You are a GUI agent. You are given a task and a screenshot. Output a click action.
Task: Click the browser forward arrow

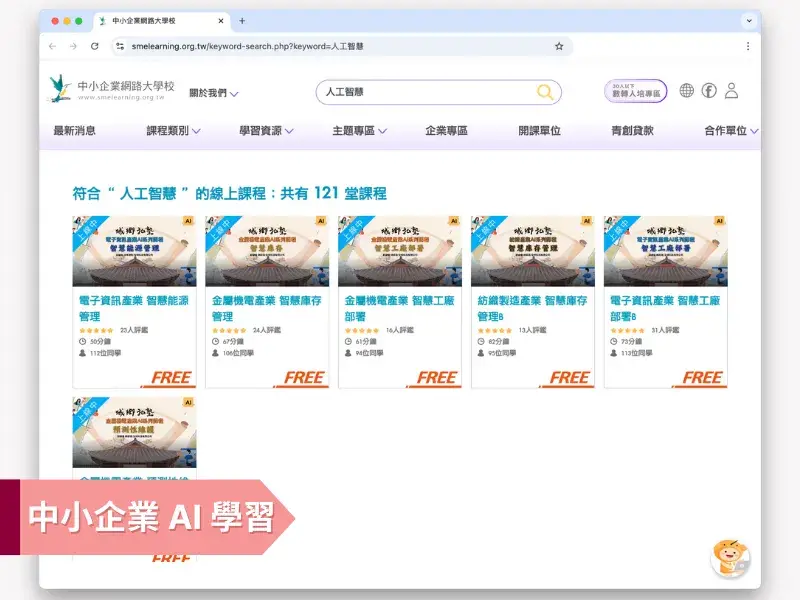tap(73, 46)
